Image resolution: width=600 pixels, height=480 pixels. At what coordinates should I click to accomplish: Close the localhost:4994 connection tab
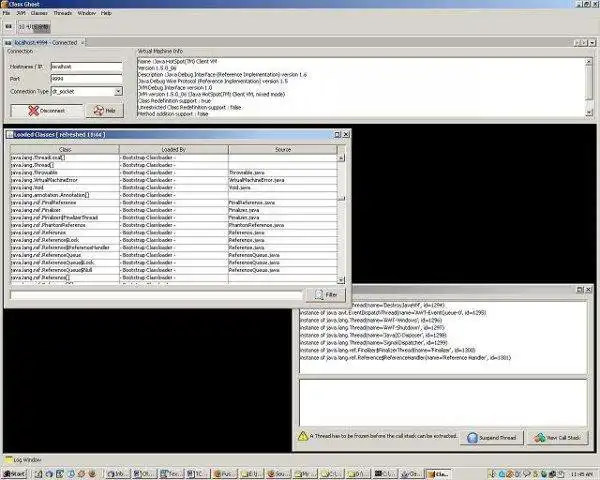83,42
